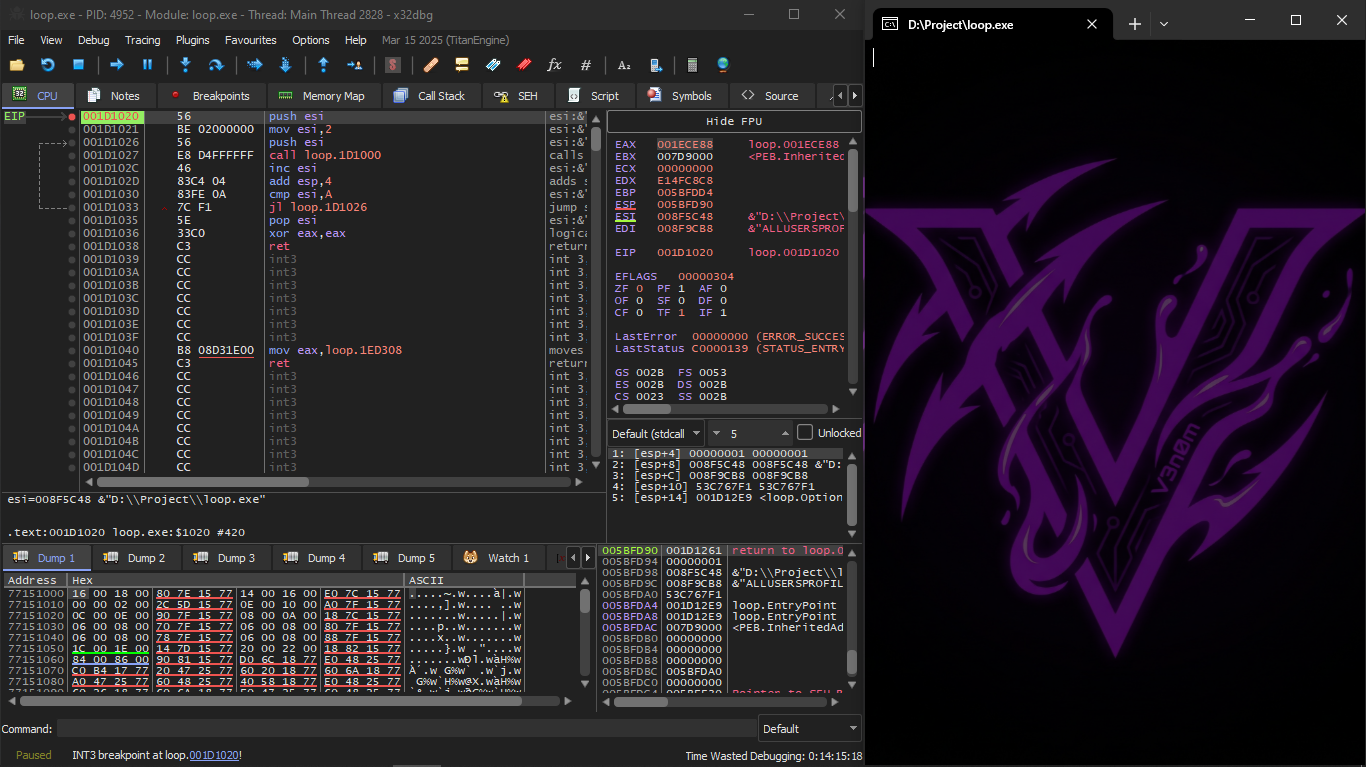The image size is (1366, 767).
Task: Click the 001D1020 address link in status bar
Action: [213, 756]
